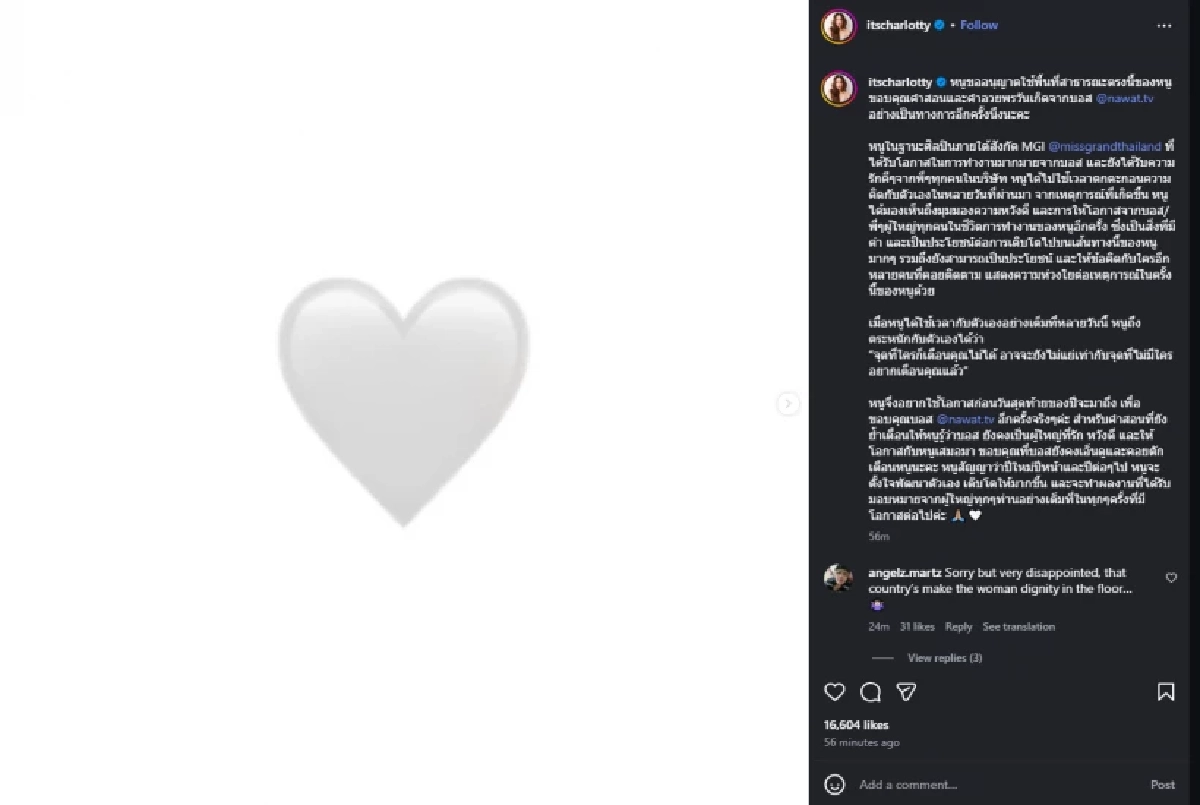Open the comment bubble icon
The image size is (1200, 805).
(870, 692)
